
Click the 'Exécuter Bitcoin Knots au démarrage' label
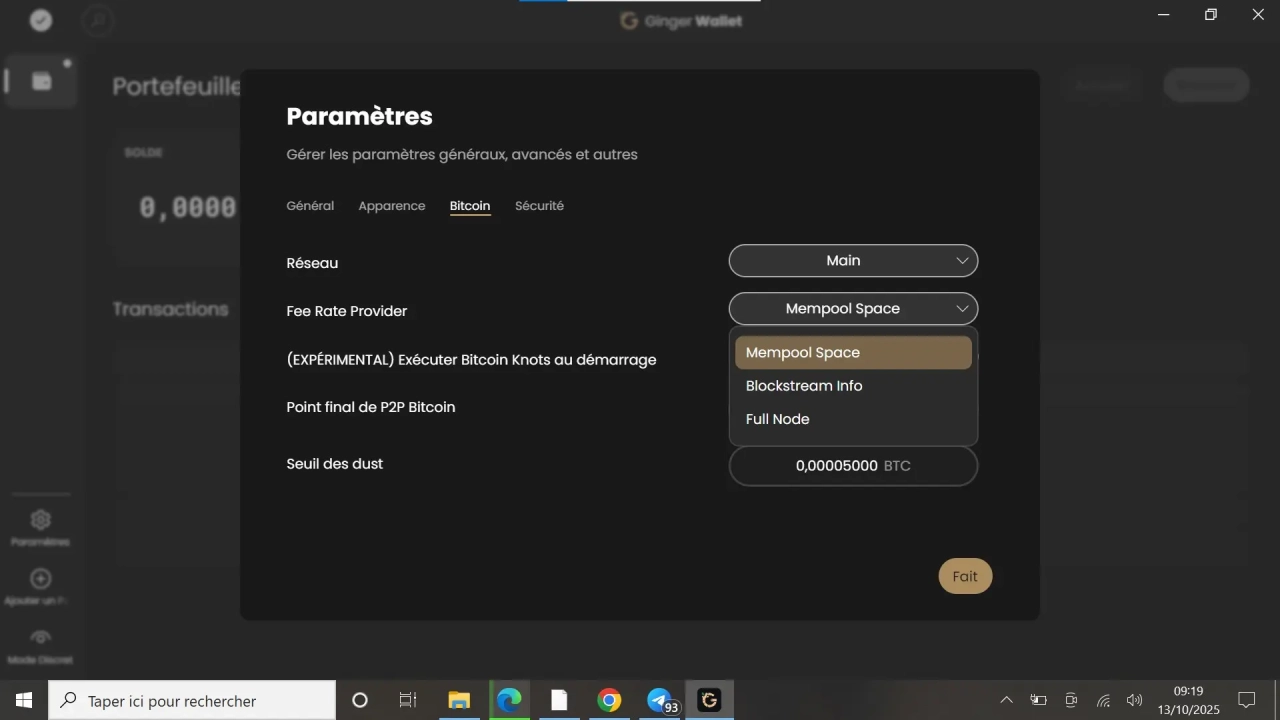coord(471,360)
